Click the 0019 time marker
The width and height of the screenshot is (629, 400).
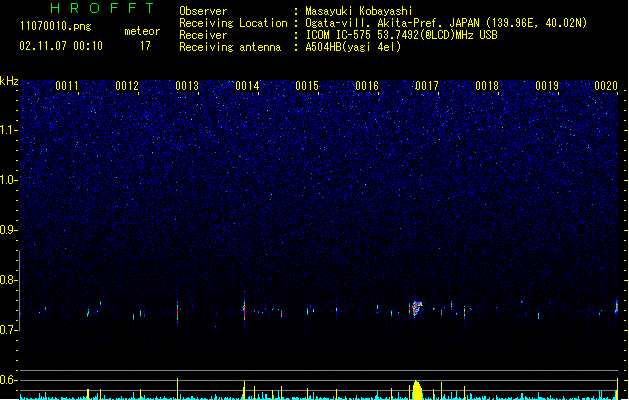tap(547, 86)
